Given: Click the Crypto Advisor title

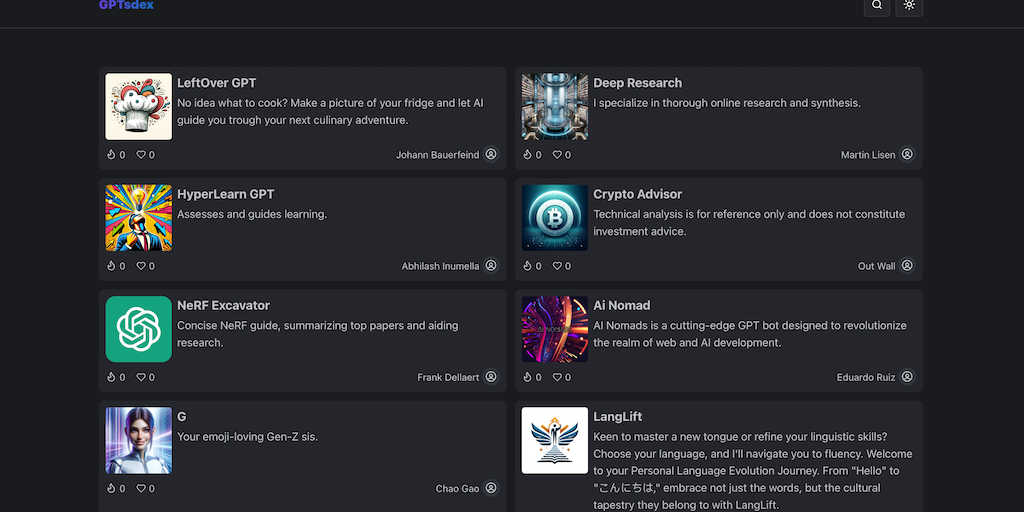Looking at the screenshot, I should click(x=637, y=194).
